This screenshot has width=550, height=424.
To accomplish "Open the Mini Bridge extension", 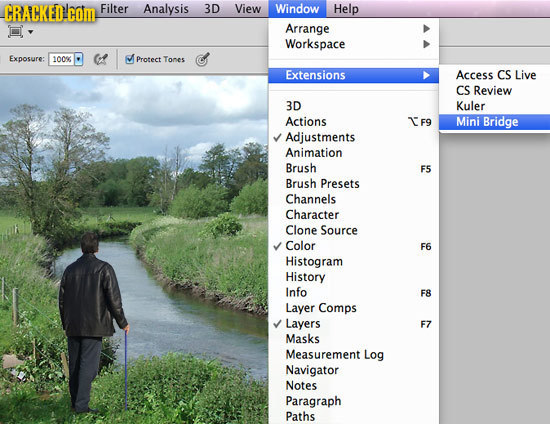I will (x=495, y=122).
